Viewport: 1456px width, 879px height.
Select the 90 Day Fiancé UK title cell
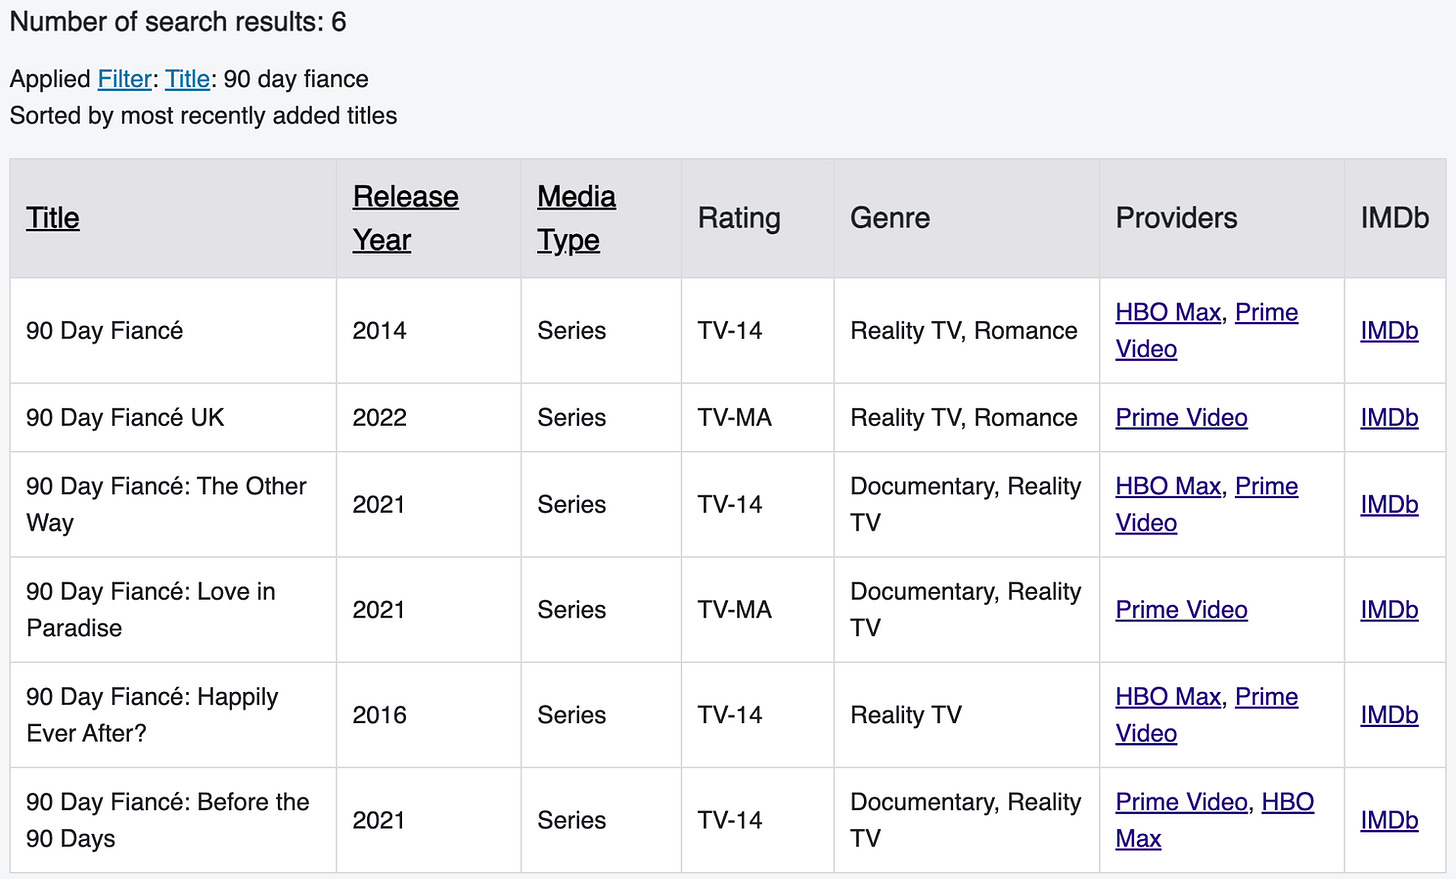[173, 418]
